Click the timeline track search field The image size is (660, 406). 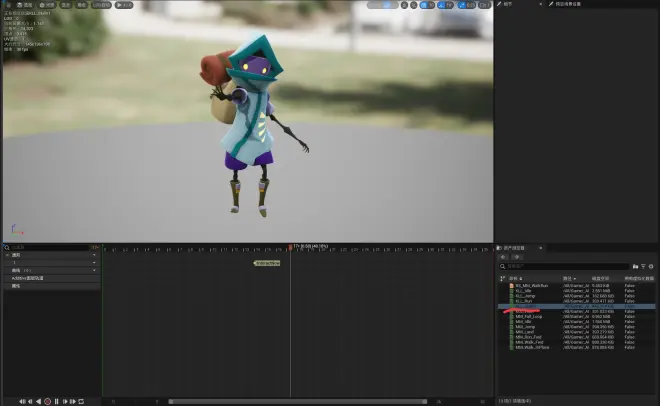[49, 247]
